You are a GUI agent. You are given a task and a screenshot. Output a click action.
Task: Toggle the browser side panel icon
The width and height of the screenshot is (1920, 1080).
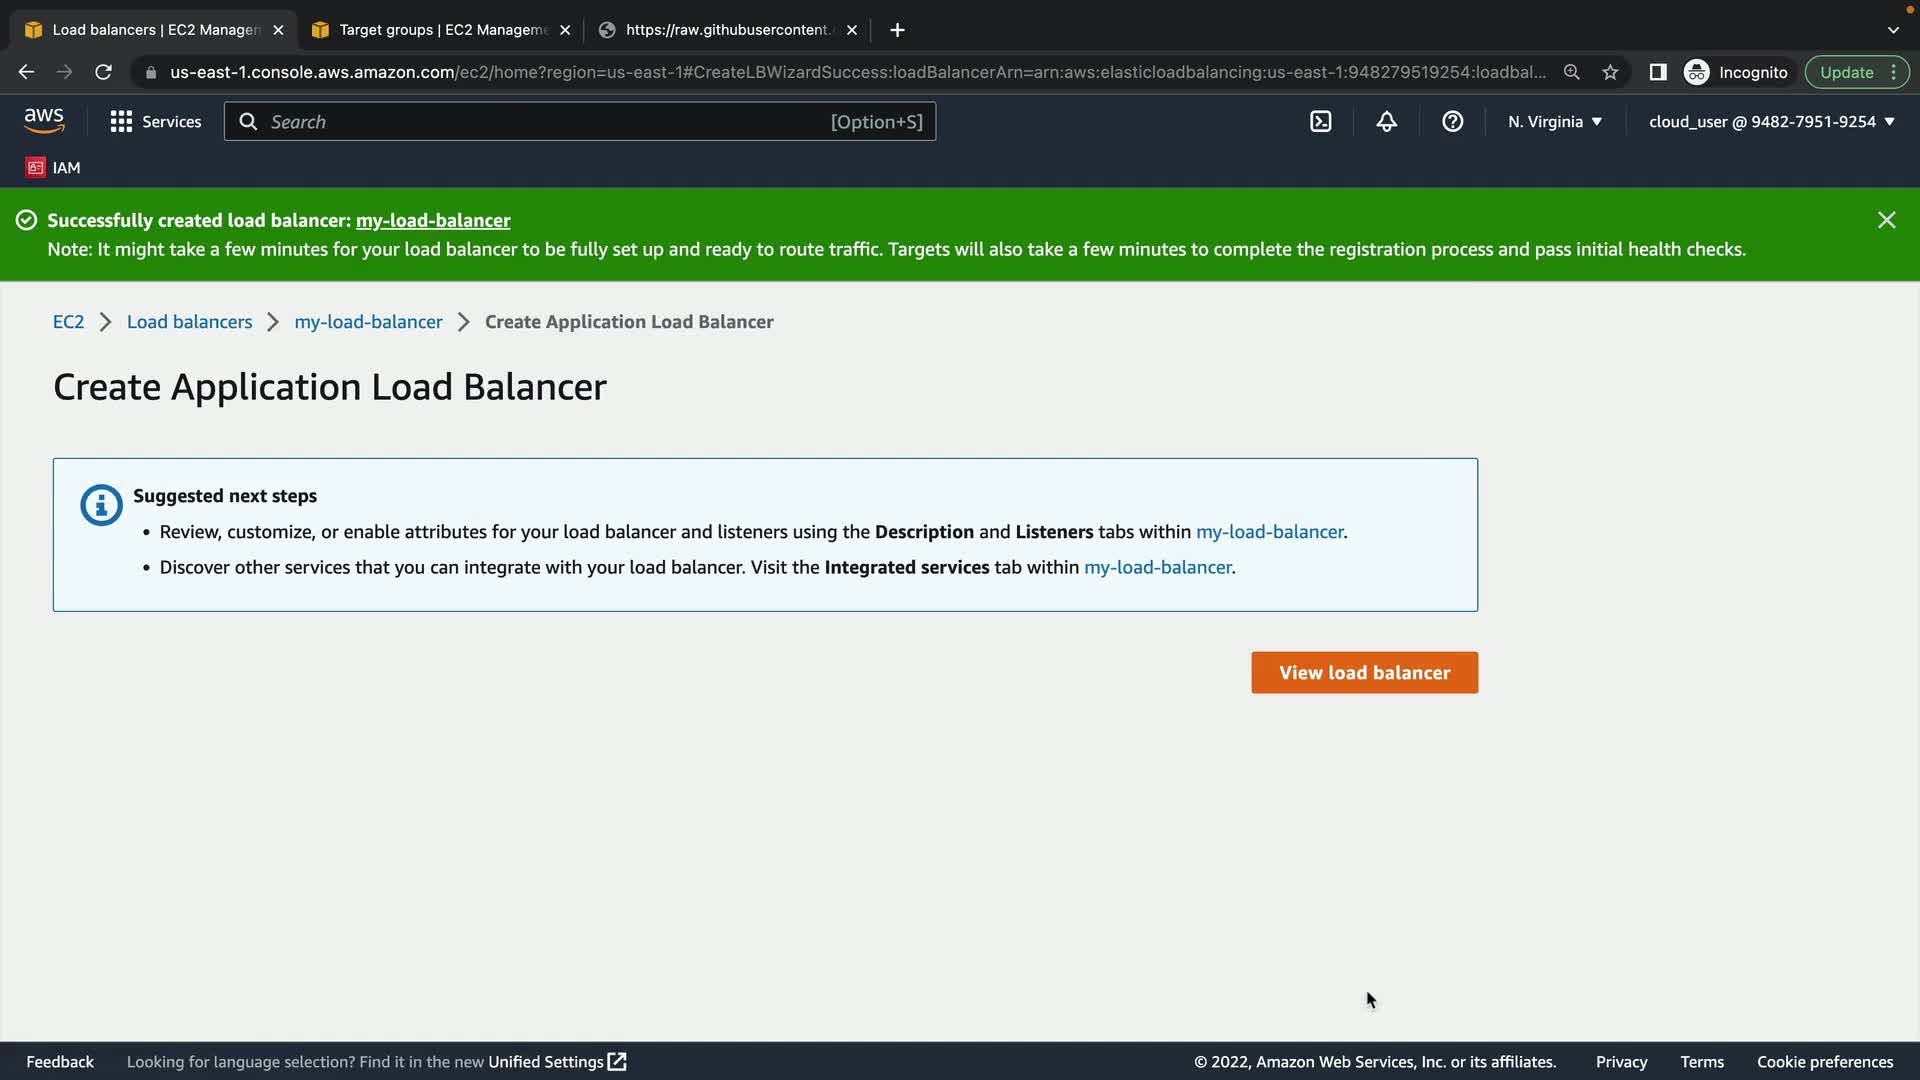point(1658,72)
